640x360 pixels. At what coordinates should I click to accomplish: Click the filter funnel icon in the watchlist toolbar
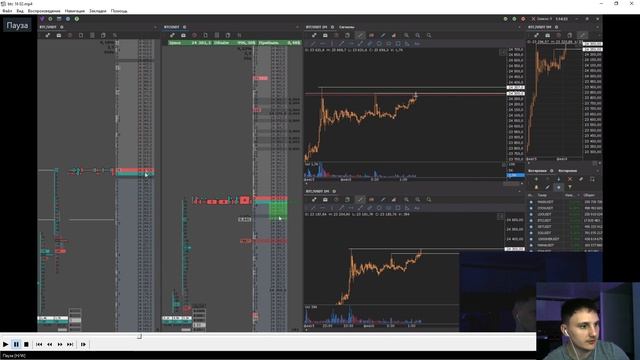tap(570, 187)
